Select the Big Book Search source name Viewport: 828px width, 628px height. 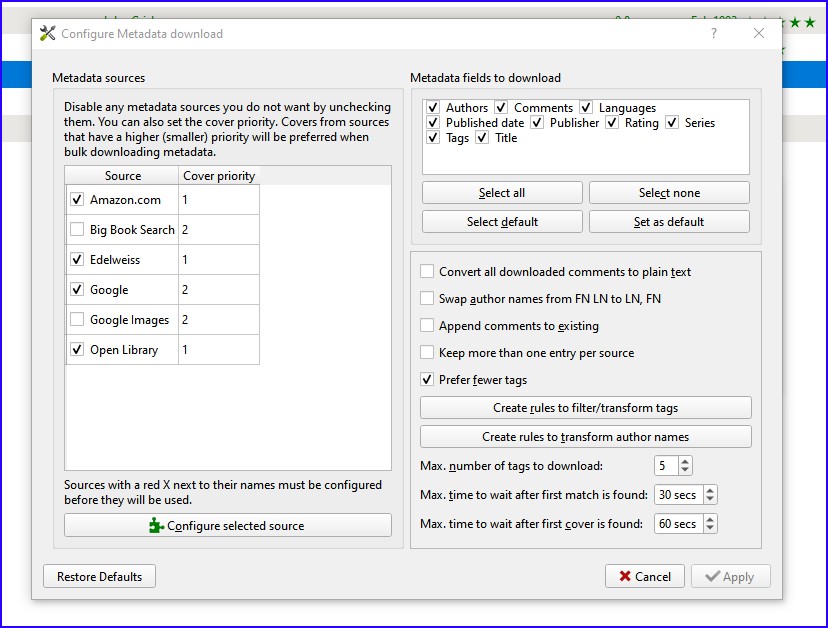click(x=132, y=230)
